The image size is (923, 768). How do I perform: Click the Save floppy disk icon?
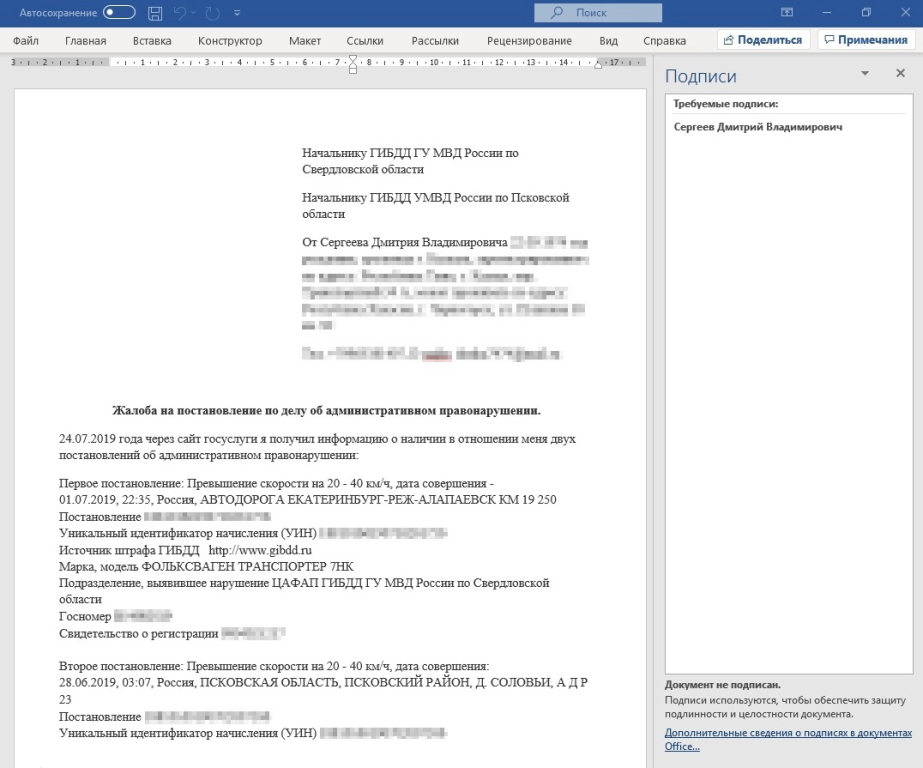click(155, 13)
